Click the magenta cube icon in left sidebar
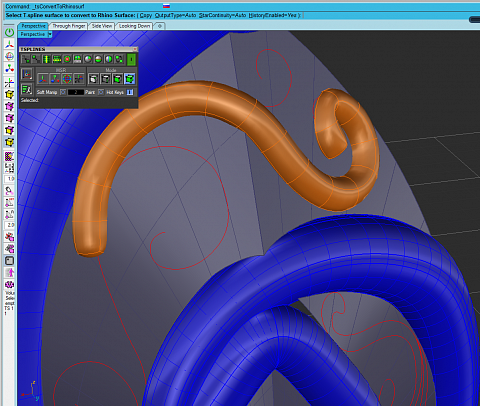The width and height of the screenshot is (480, 406). click(9, 106)
